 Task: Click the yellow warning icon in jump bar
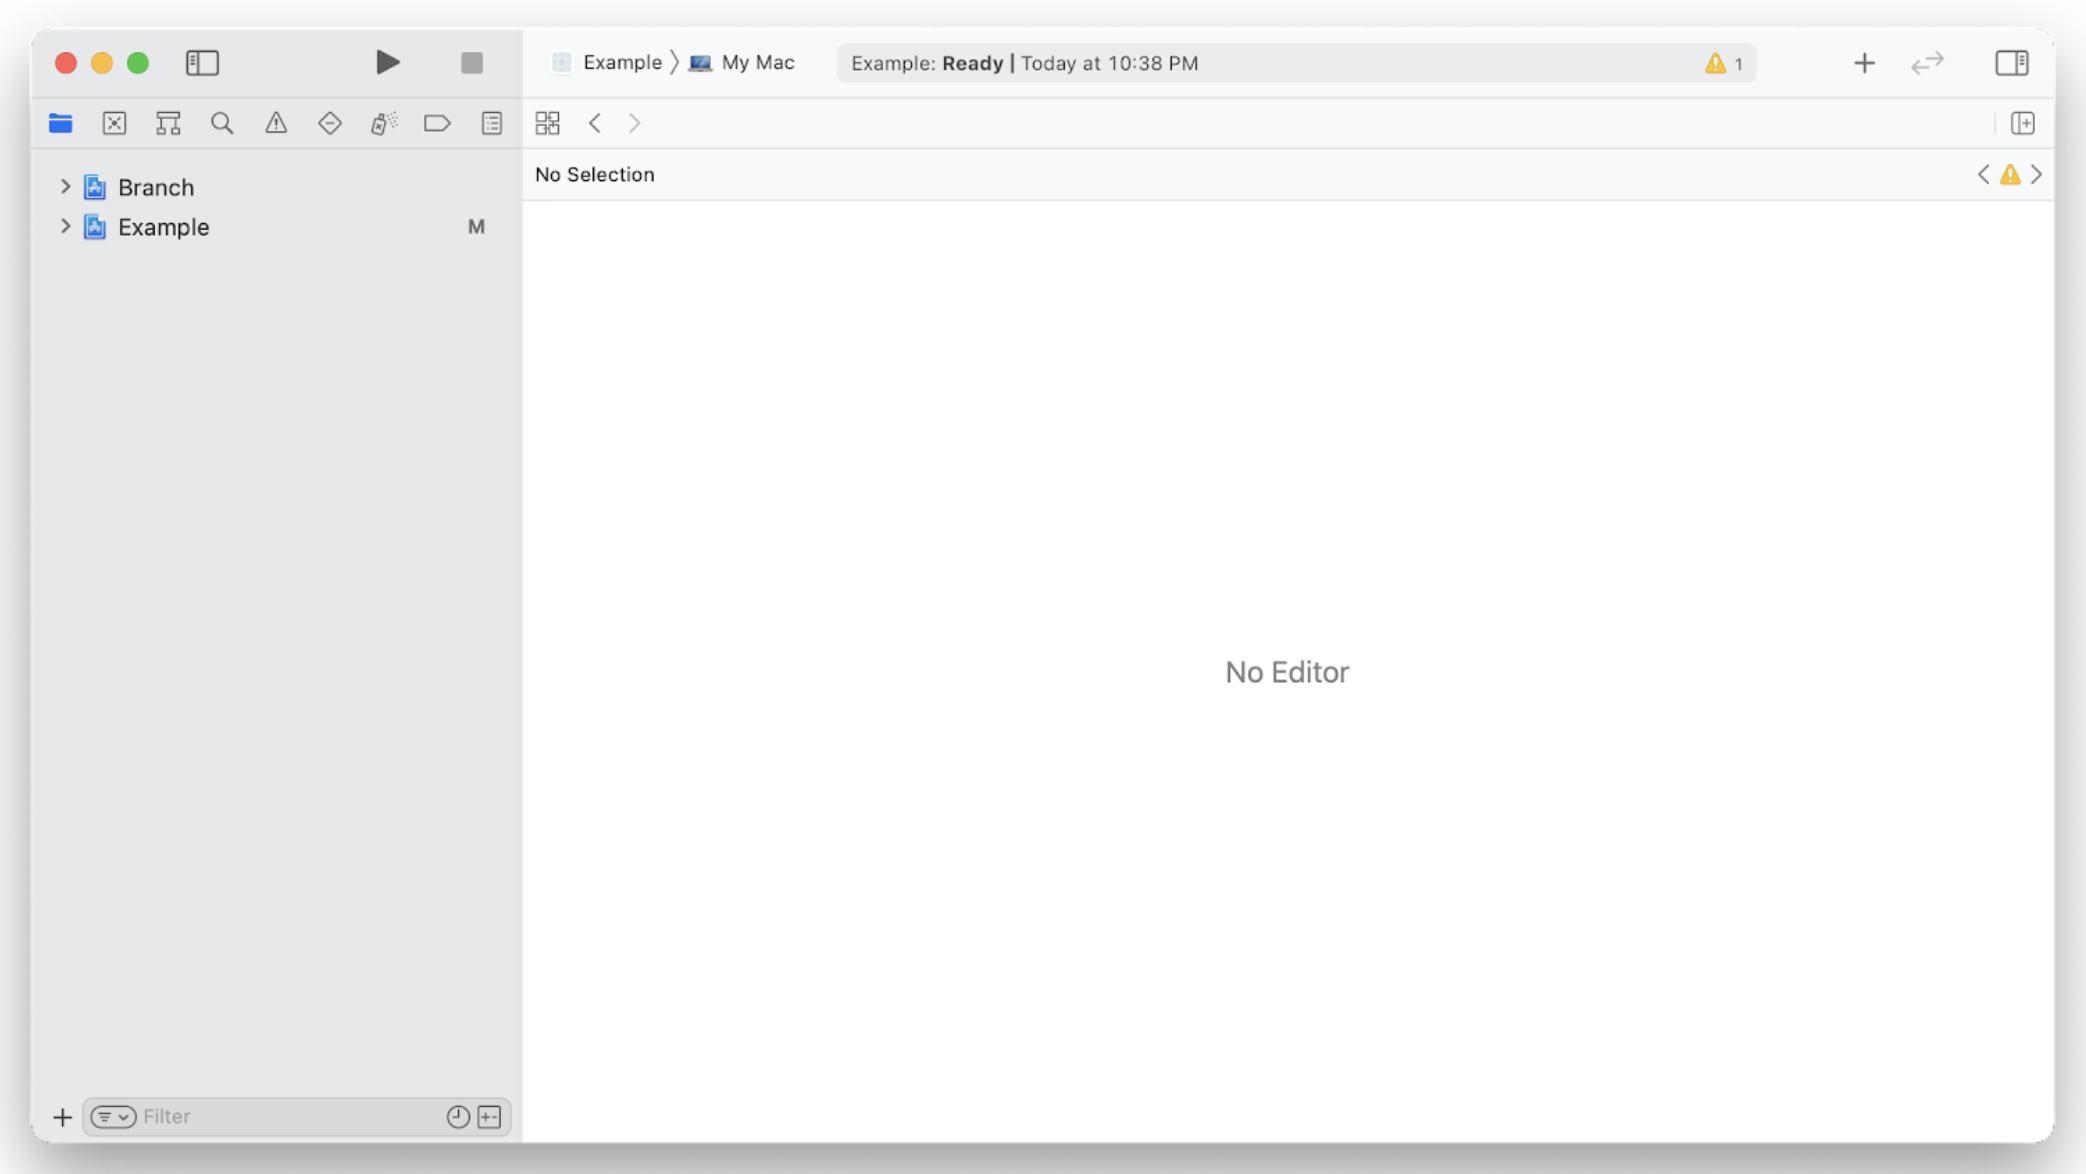click(2010, 175)
